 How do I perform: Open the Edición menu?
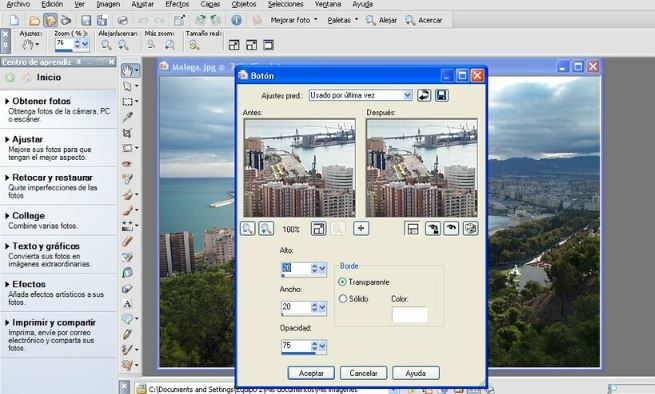(52, 4)
